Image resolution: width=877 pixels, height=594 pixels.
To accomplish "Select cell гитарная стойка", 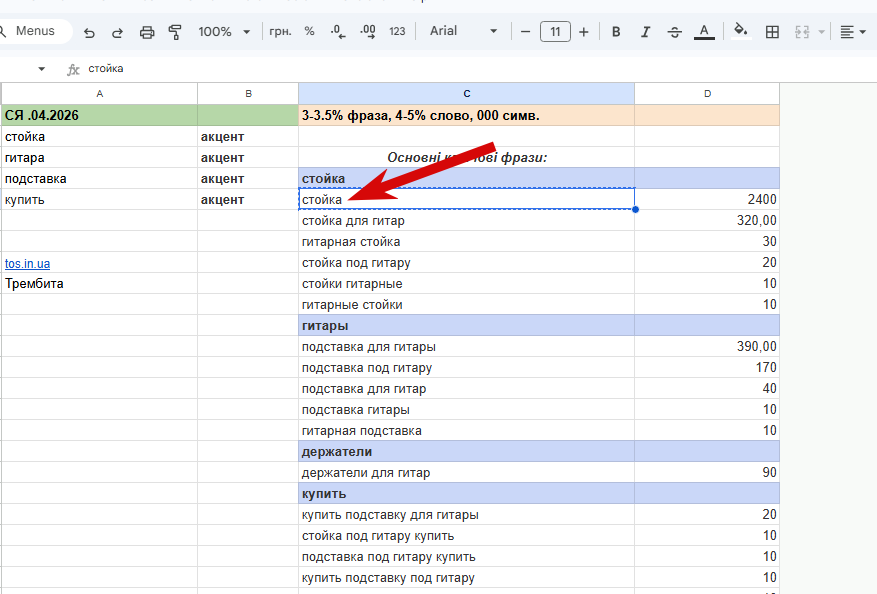I will click(x=466, y=242).
